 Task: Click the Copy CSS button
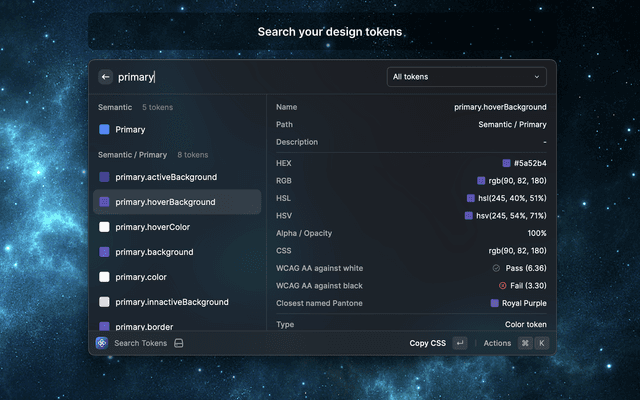coord(427,343)
